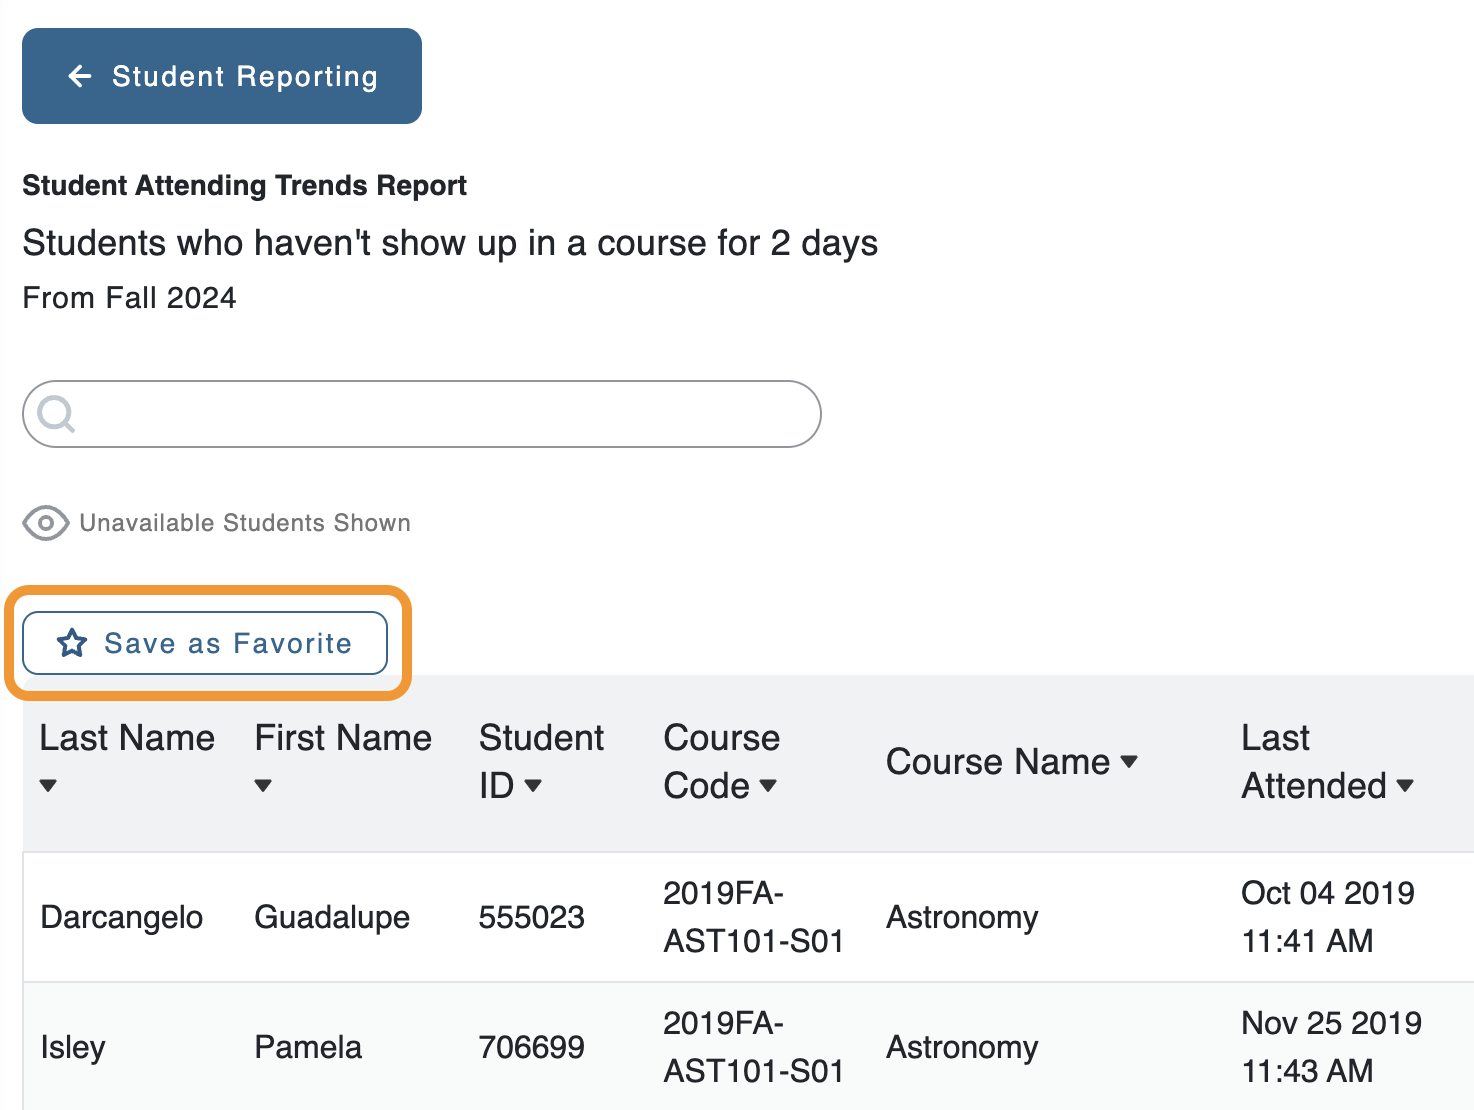Click the magnifying glass search icon
This screenshot has height=1110, width=1474.
[x=56, y=413]
